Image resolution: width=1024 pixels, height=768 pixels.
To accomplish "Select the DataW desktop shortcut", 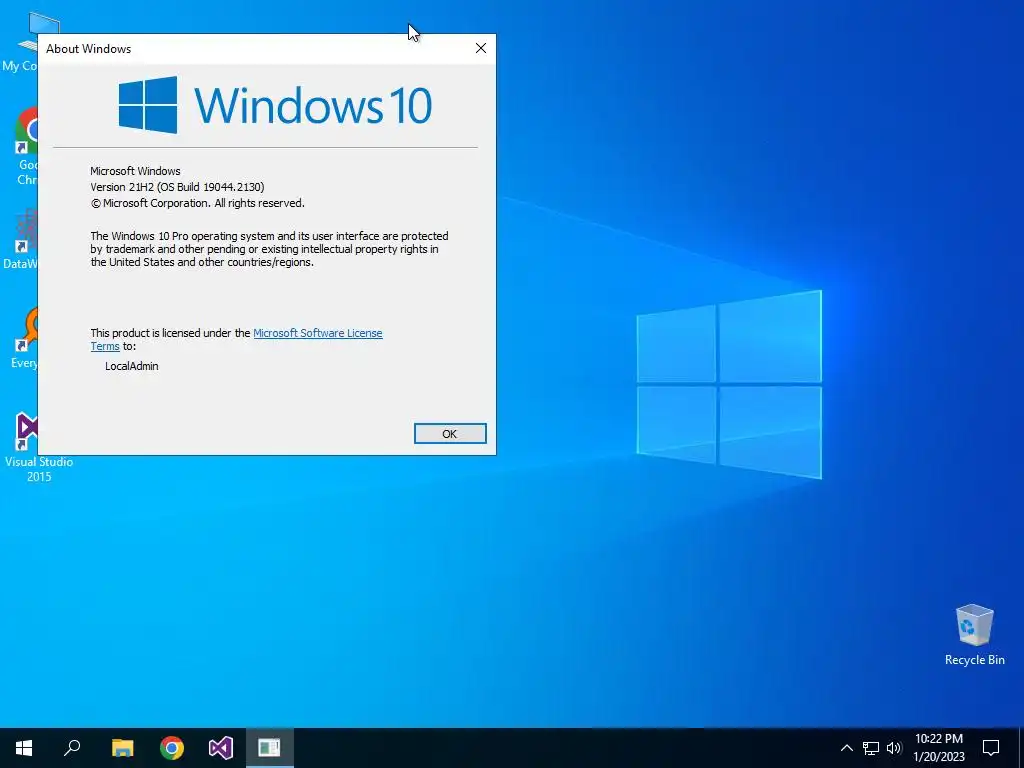I will (x=21, y=239).
